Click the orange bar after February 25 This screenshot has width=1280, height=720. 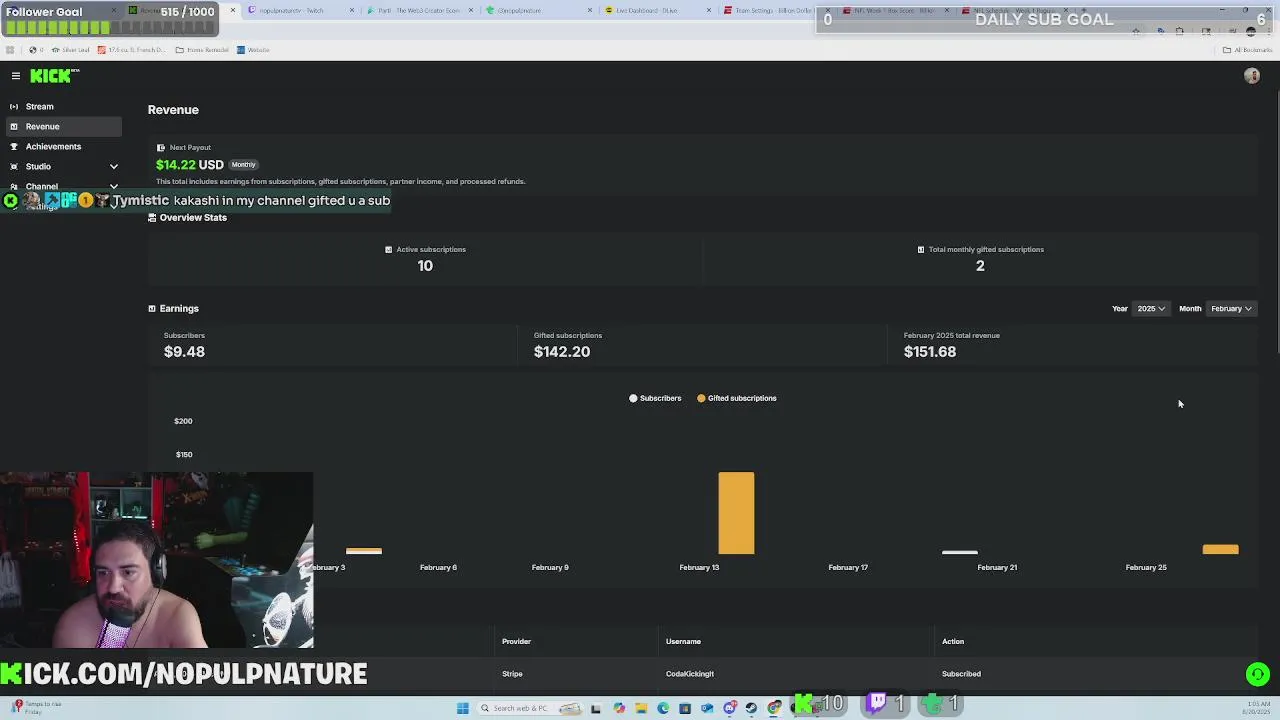click(x=1220, y=549)
